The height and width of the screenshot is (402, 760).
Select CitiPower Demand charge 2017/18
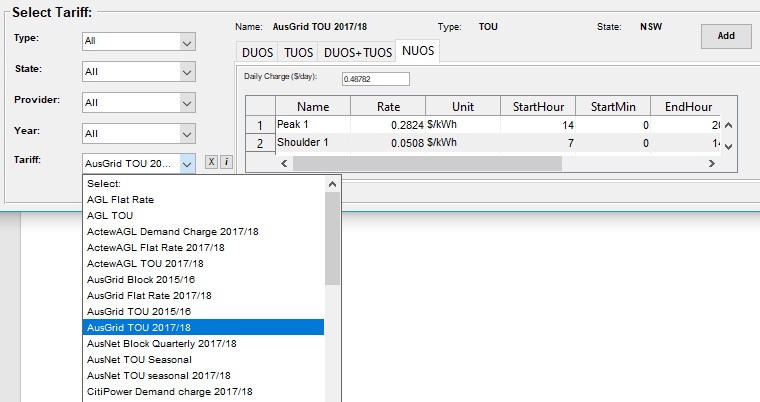[204, 392]
